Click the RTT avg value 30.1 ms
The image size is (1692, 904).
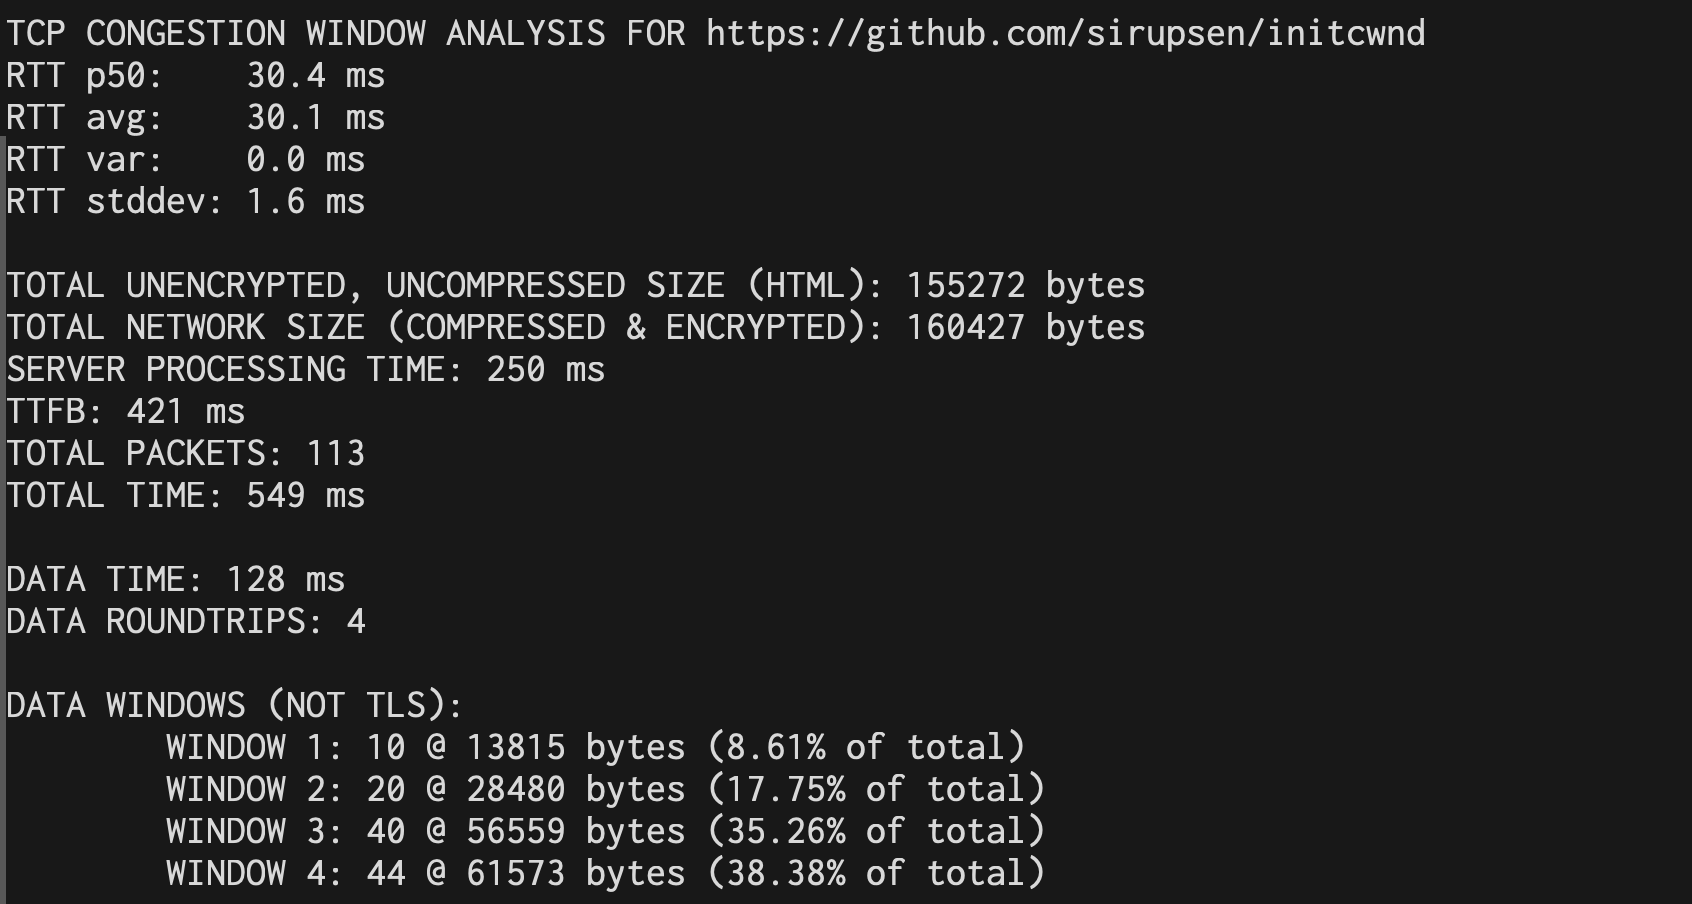(x=315, y=117)
